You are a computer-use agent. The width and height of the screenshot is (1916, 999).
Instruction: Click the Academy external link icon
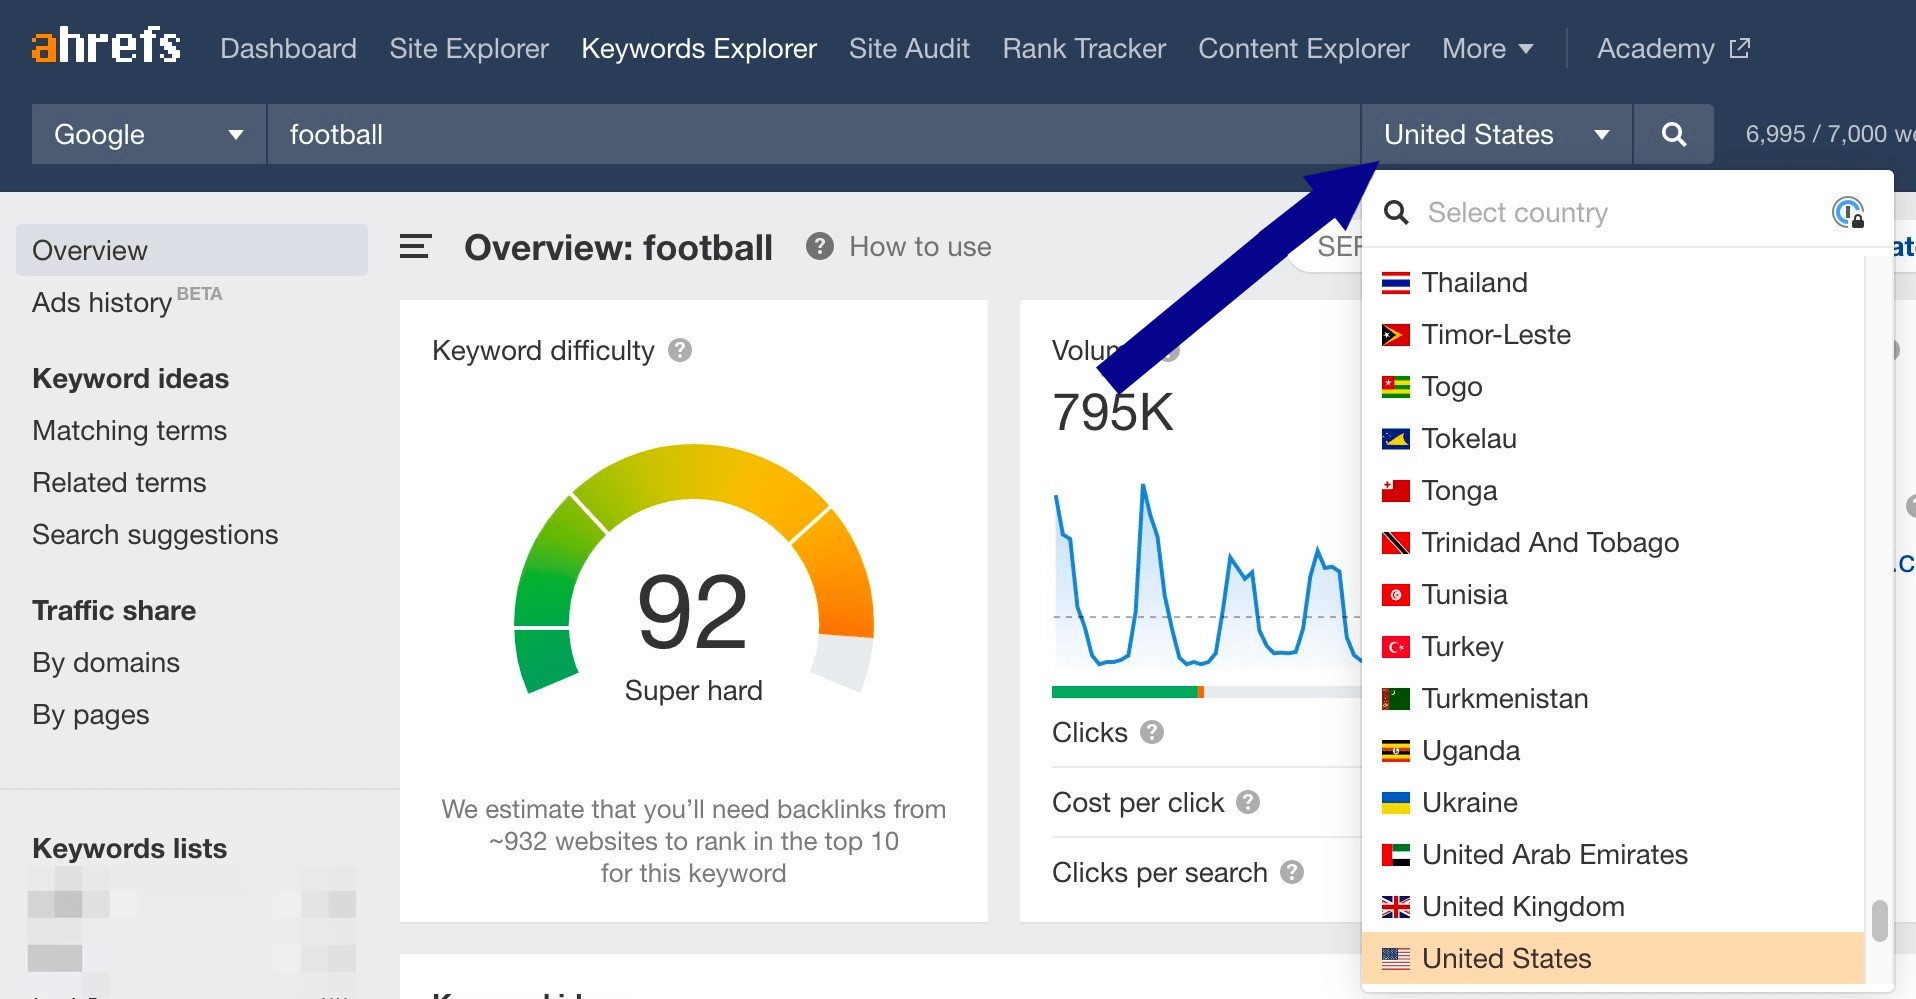click(1740, 48)
